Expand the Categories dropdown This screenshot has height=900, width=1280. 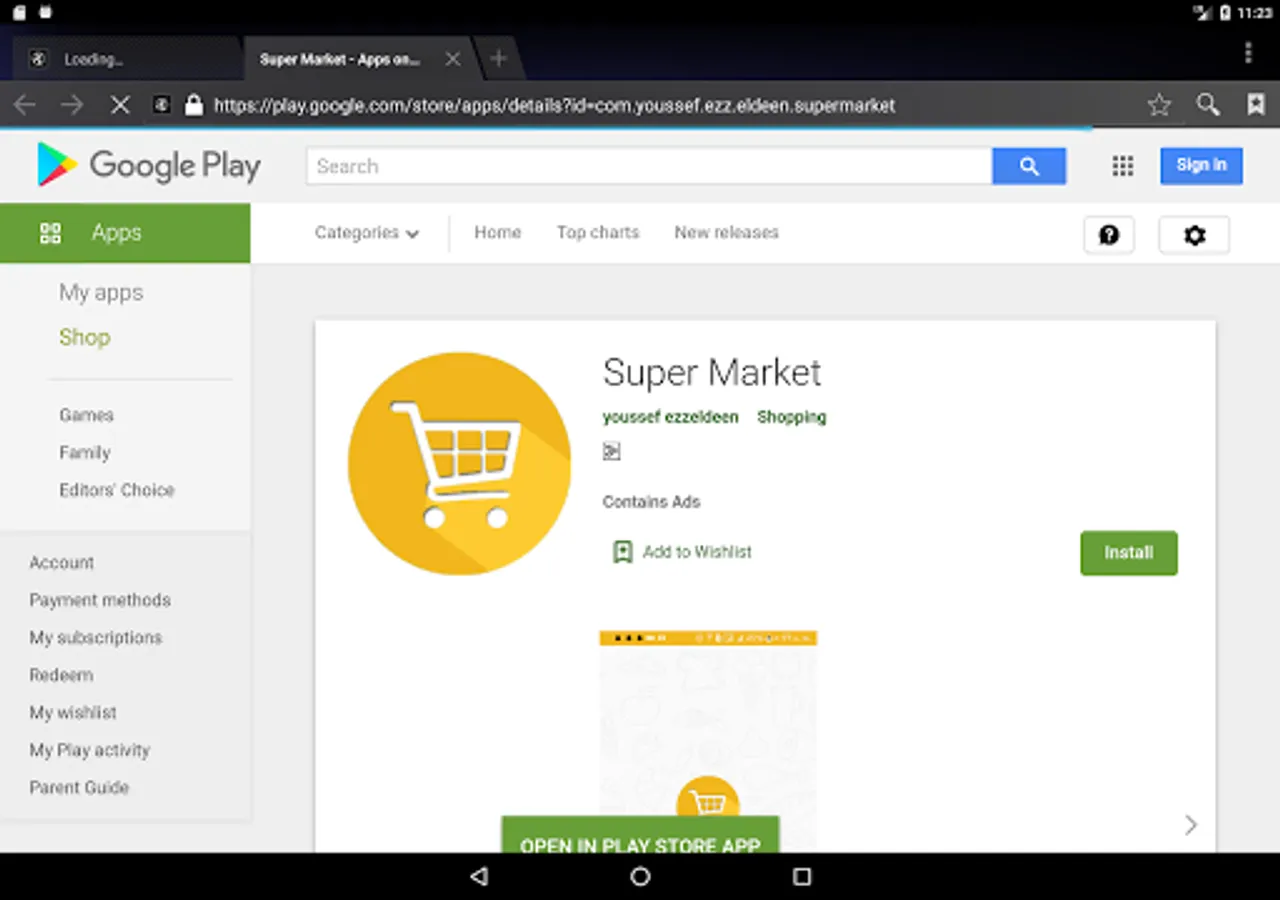click(x=366, y=233)
